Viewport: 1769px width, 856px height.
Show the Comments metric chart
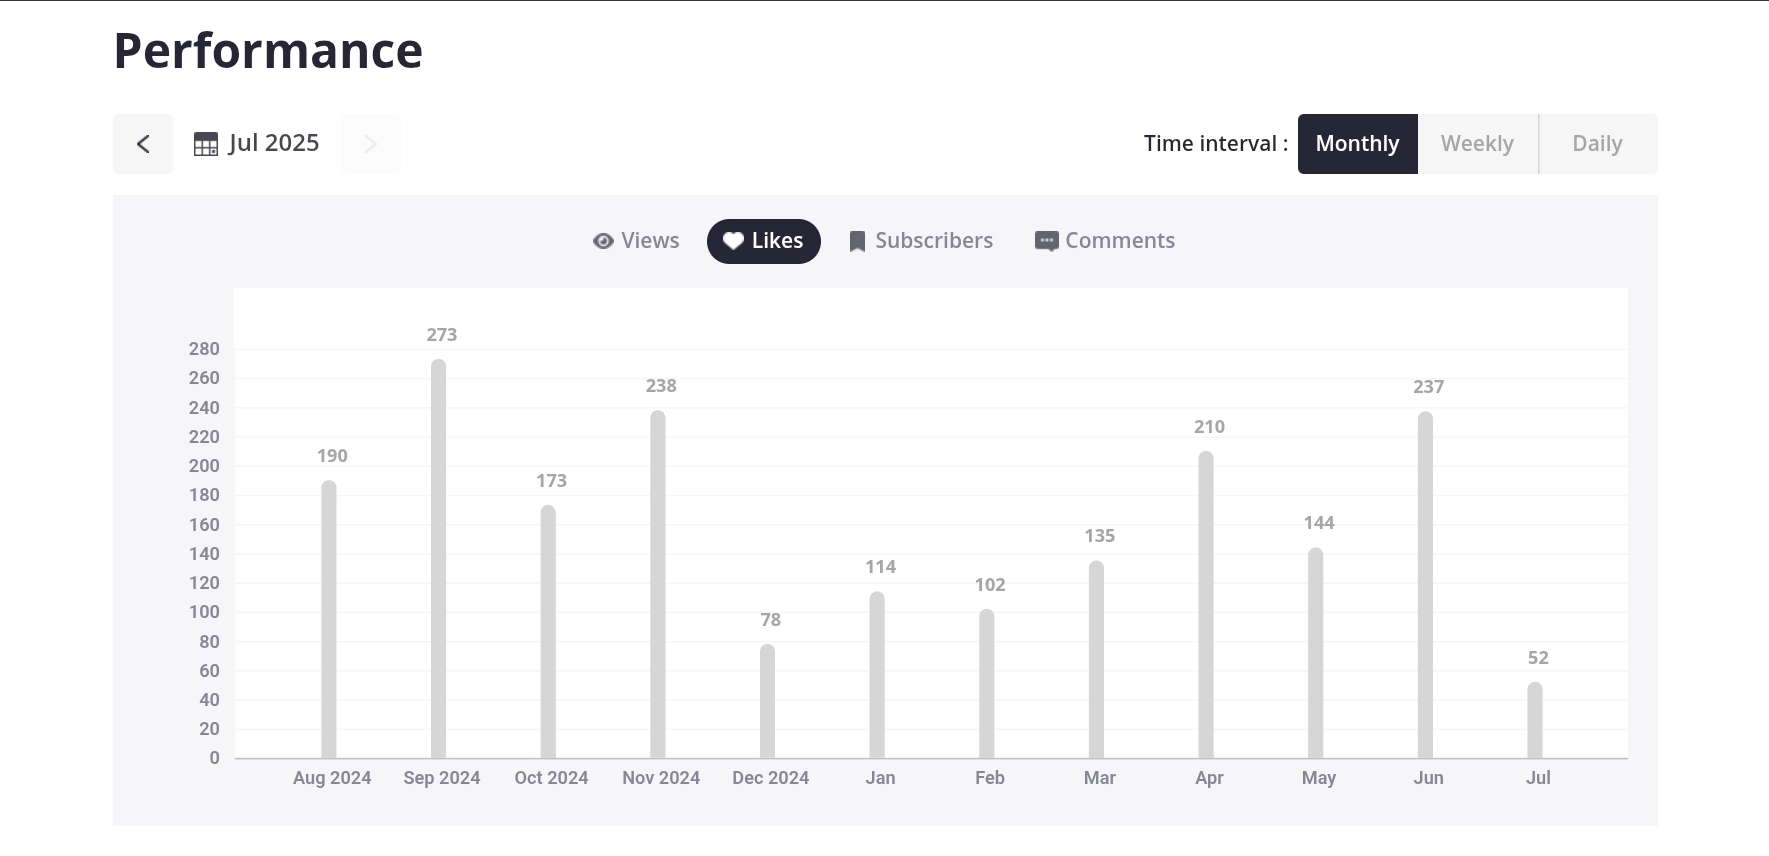(x=1119, y=241)
